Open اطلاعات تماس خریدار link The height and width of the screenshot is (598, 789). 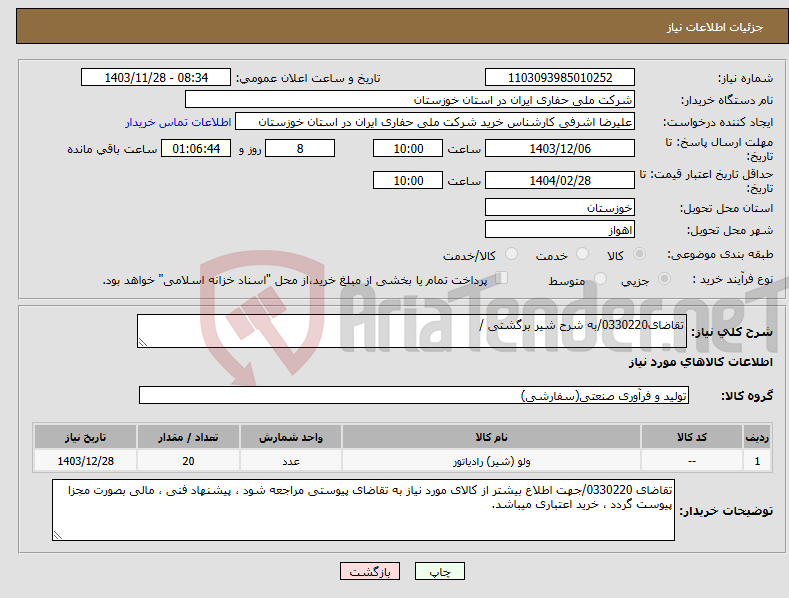coord(178,122)
